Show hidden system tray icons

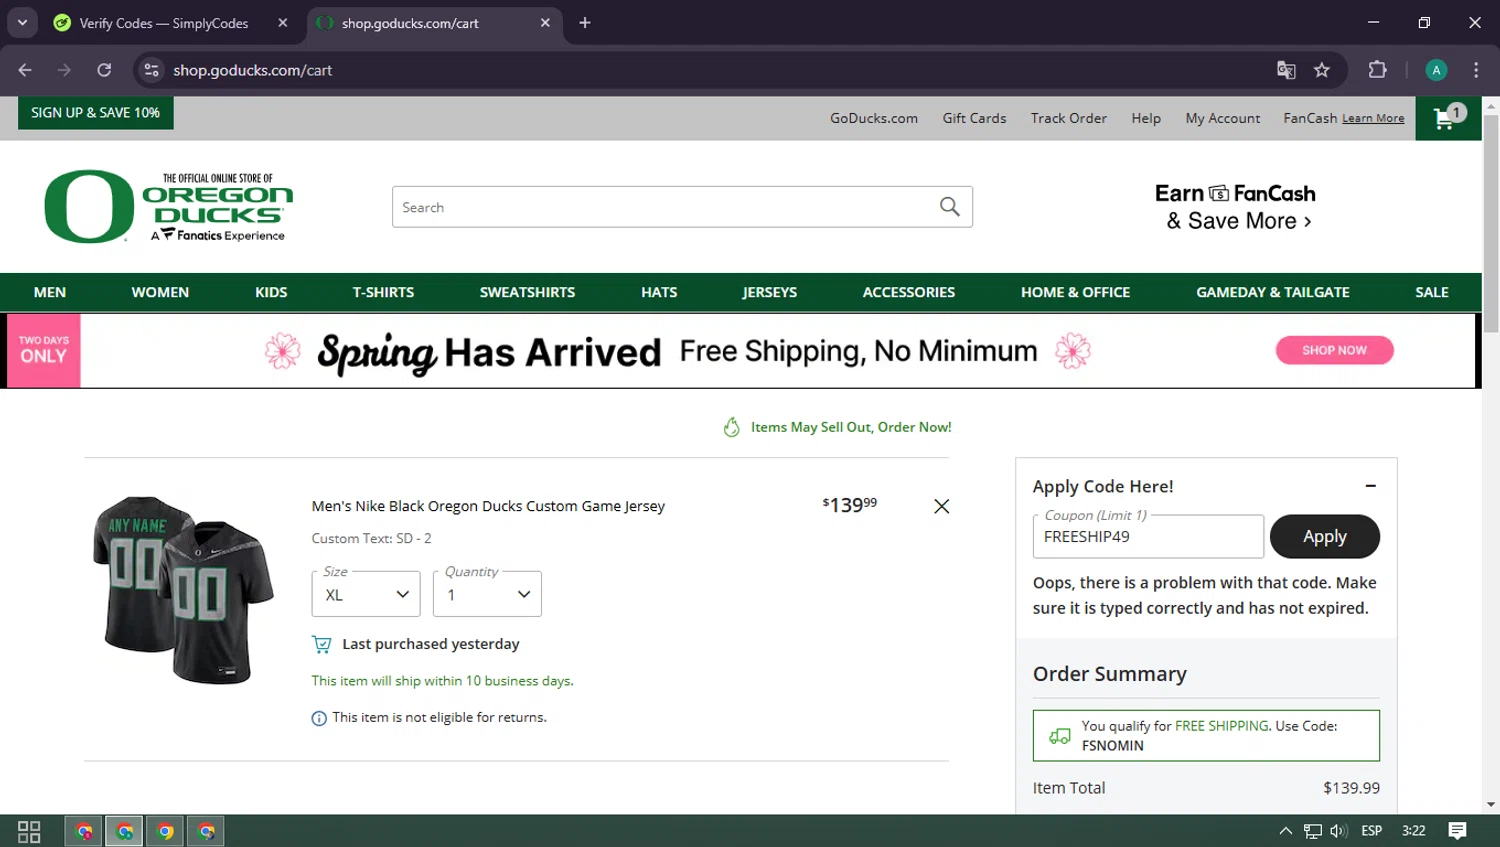[1285, 831]
